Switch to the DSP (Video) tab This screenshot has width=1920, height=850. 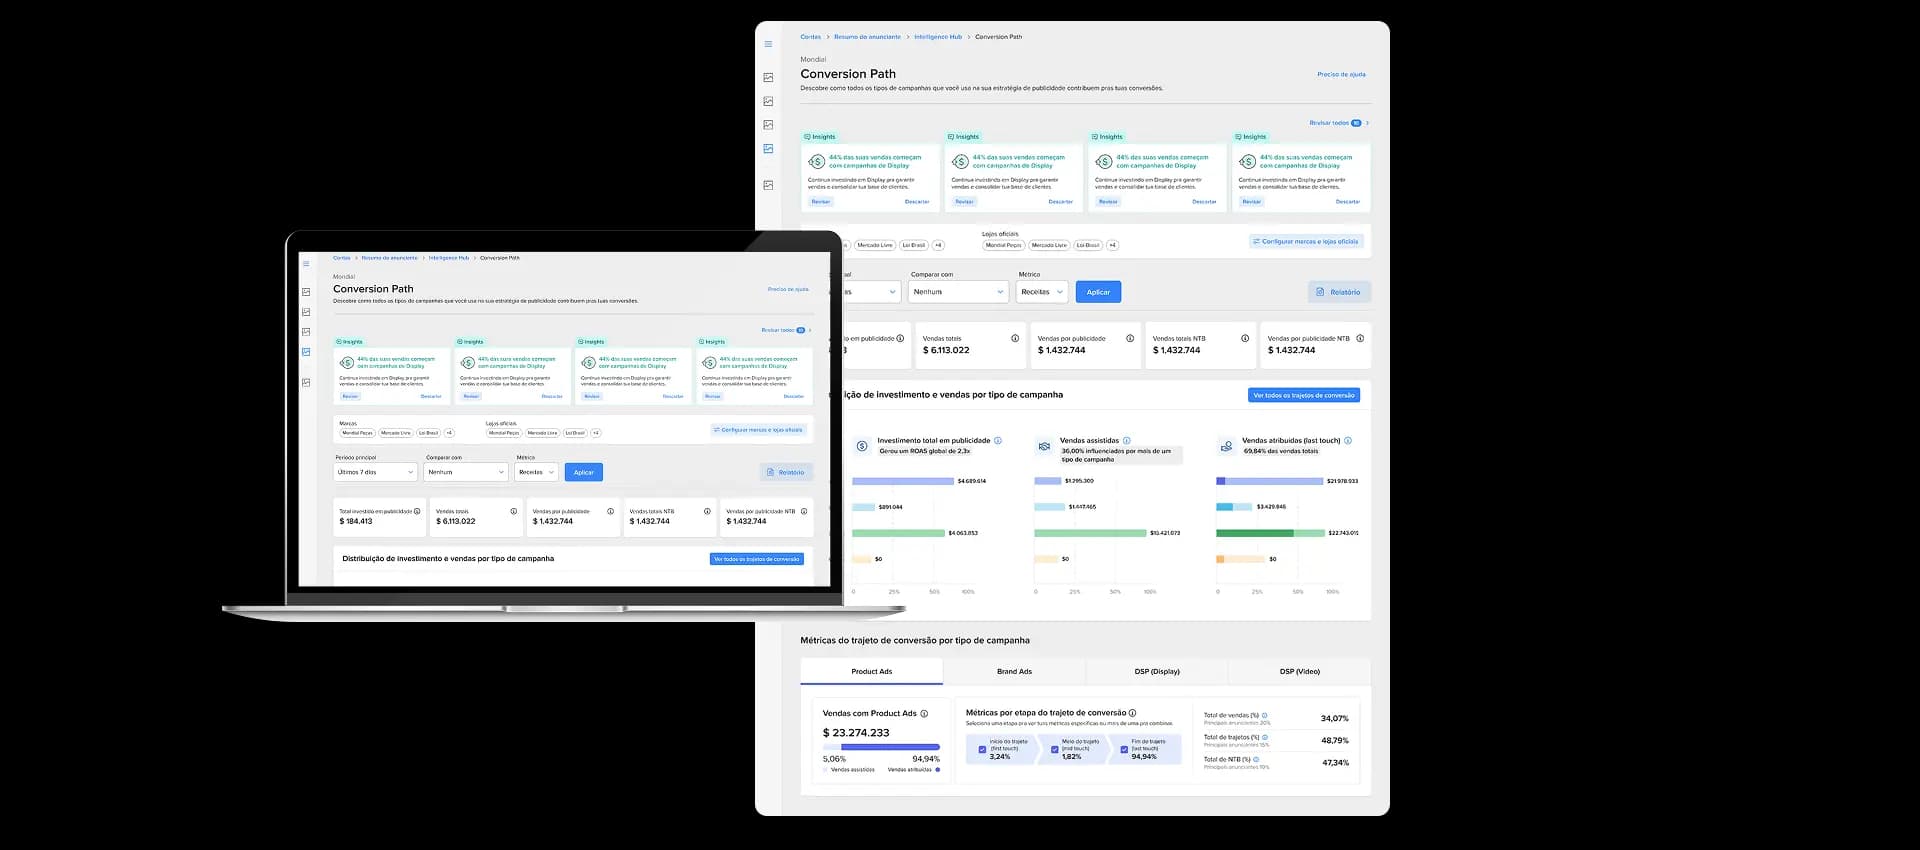pos(1299,671)
